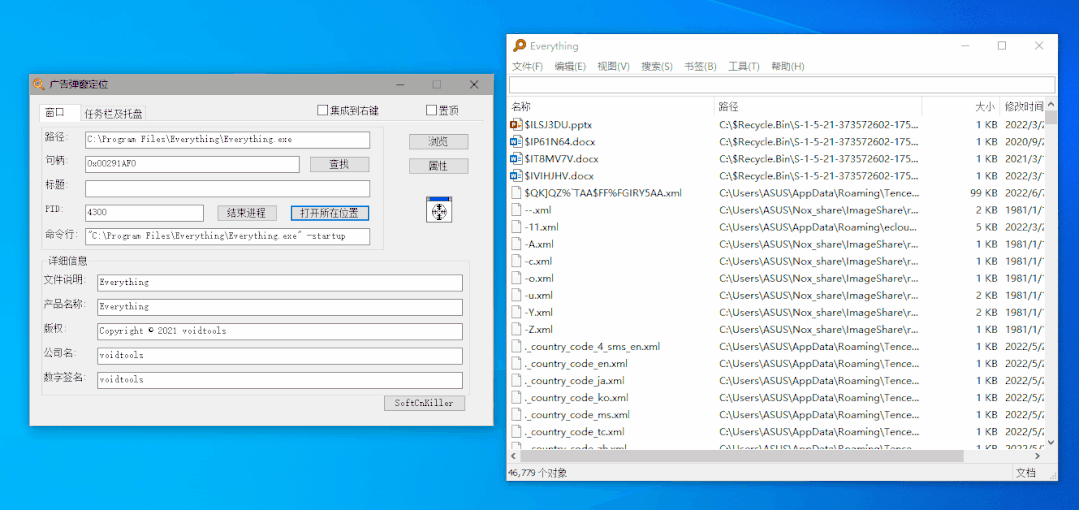Click the Everything search input box
Viewport: 1079px width, 510px height.
[x=781, y=85]
